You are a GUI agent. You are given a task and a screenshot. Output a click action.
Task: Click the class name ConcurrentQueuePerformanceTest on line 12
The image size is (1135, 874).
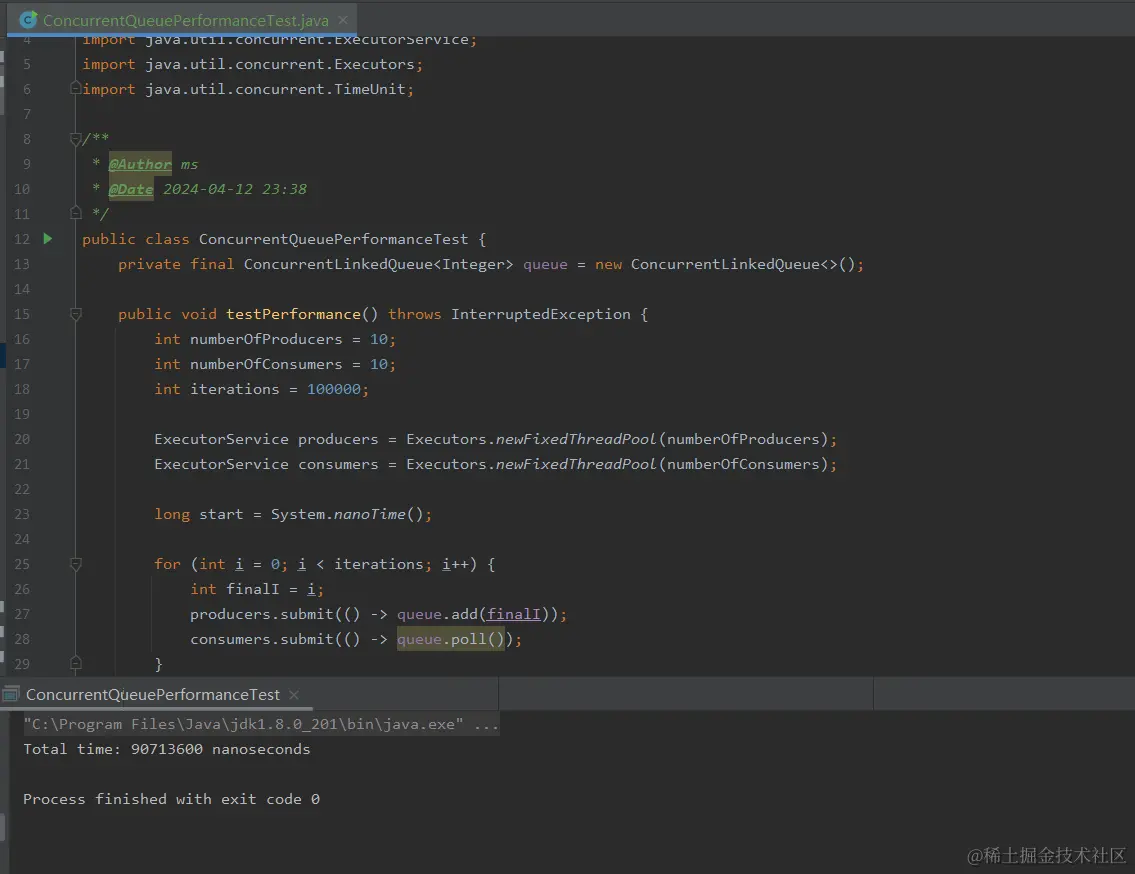(x=333, y=239)
